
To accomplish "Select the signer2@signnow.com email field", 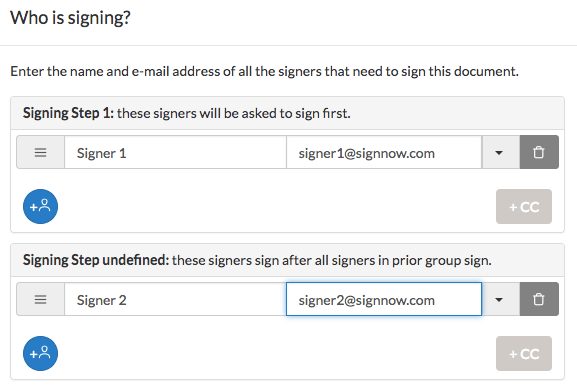I will [x=384, y=299].
